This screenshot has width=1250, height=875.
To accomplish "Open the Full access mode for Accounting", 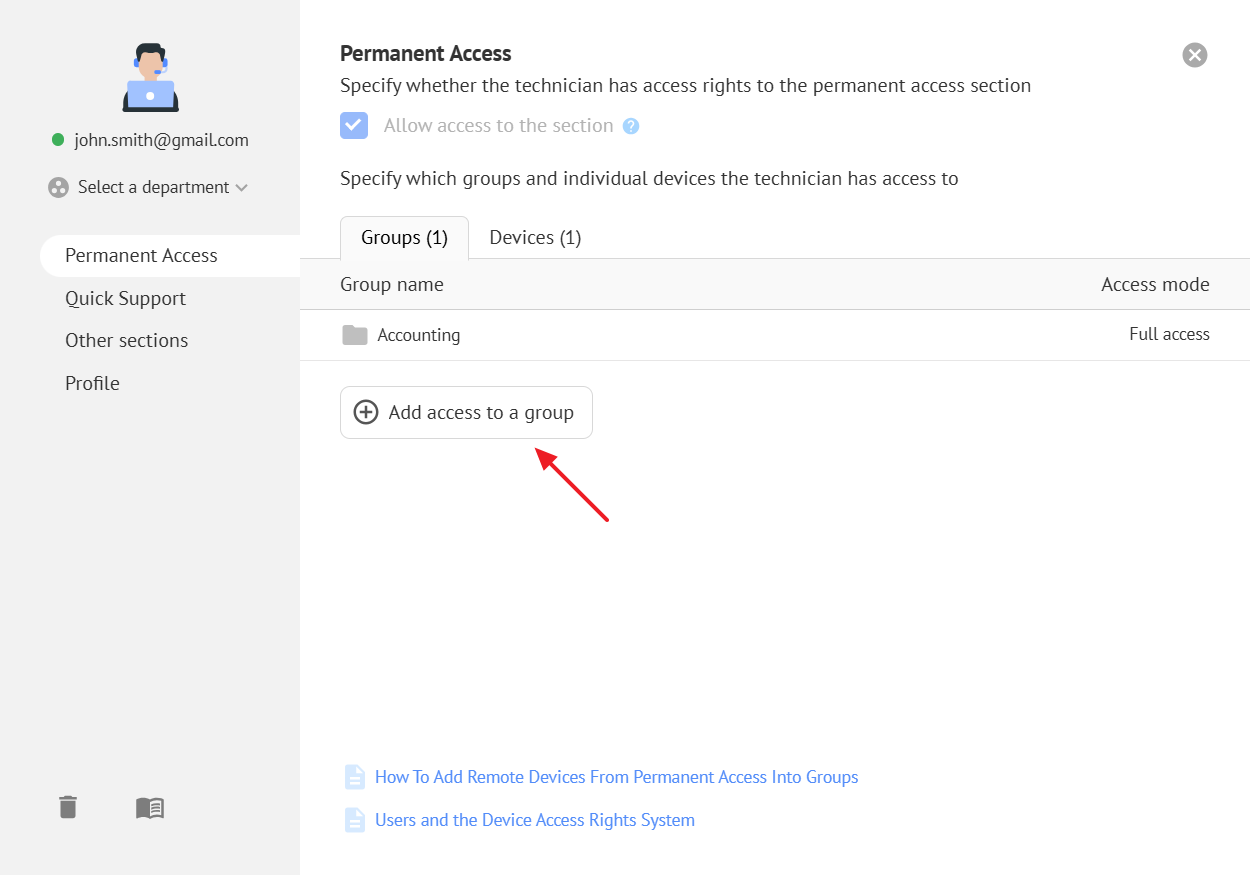I will [1169, 335].
